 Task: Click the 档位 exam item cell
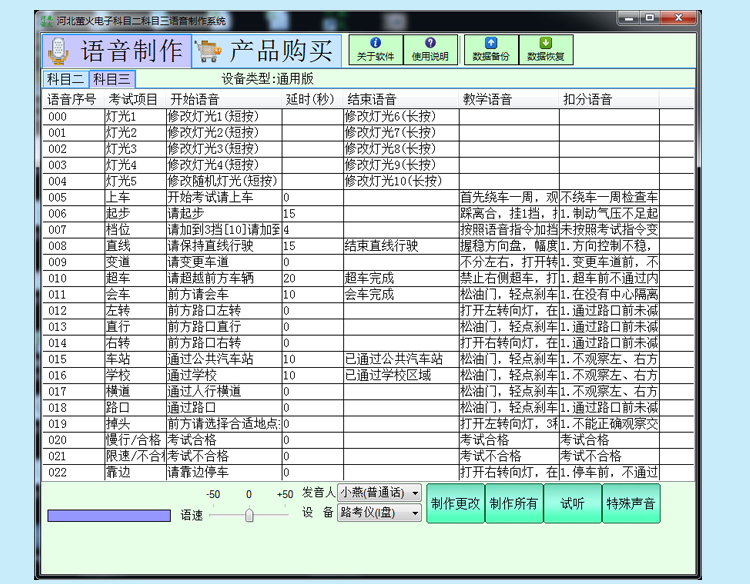tap(135, 230)
